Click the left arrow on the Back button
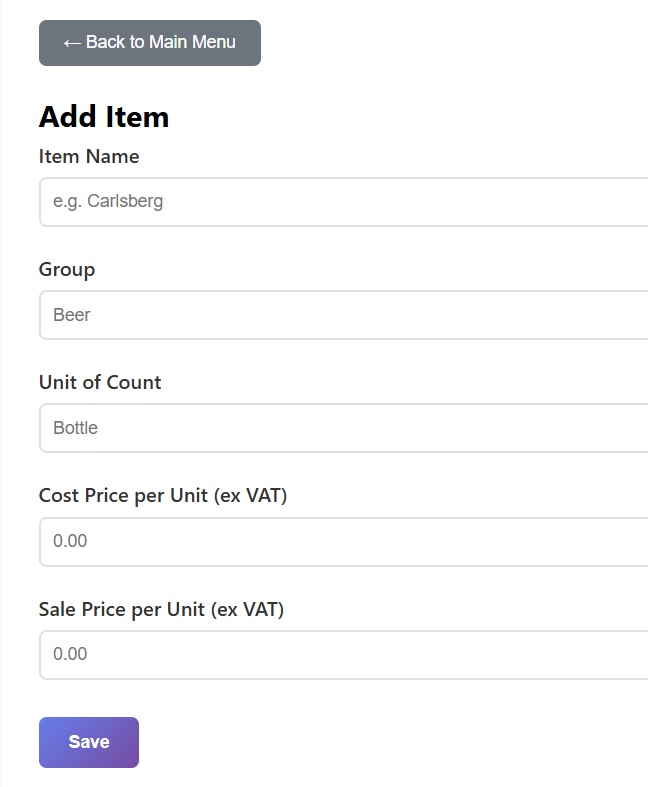 click(x=71, y=43)
